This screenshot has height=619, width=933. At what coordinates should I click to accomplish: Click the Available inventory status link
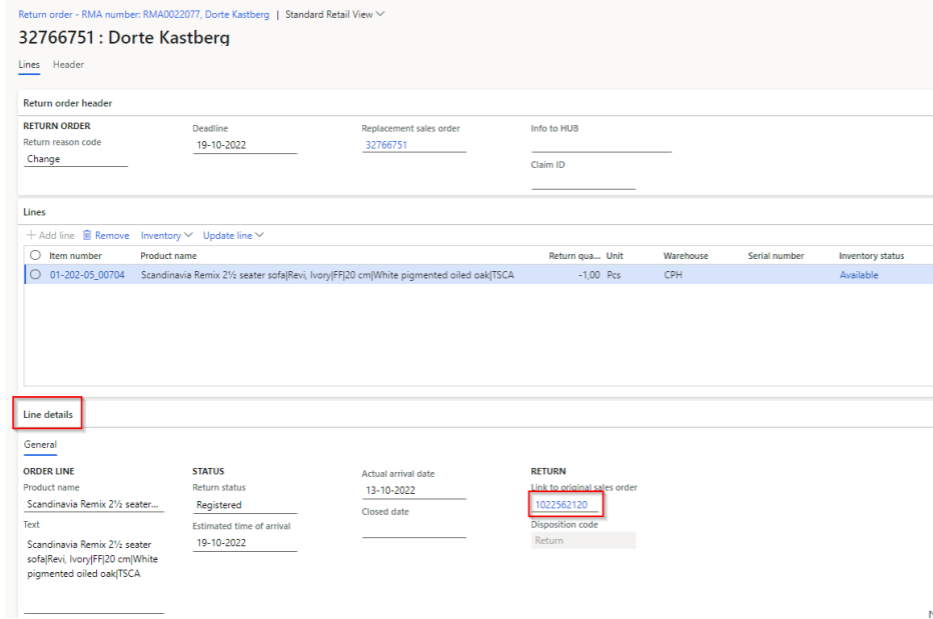859,275
